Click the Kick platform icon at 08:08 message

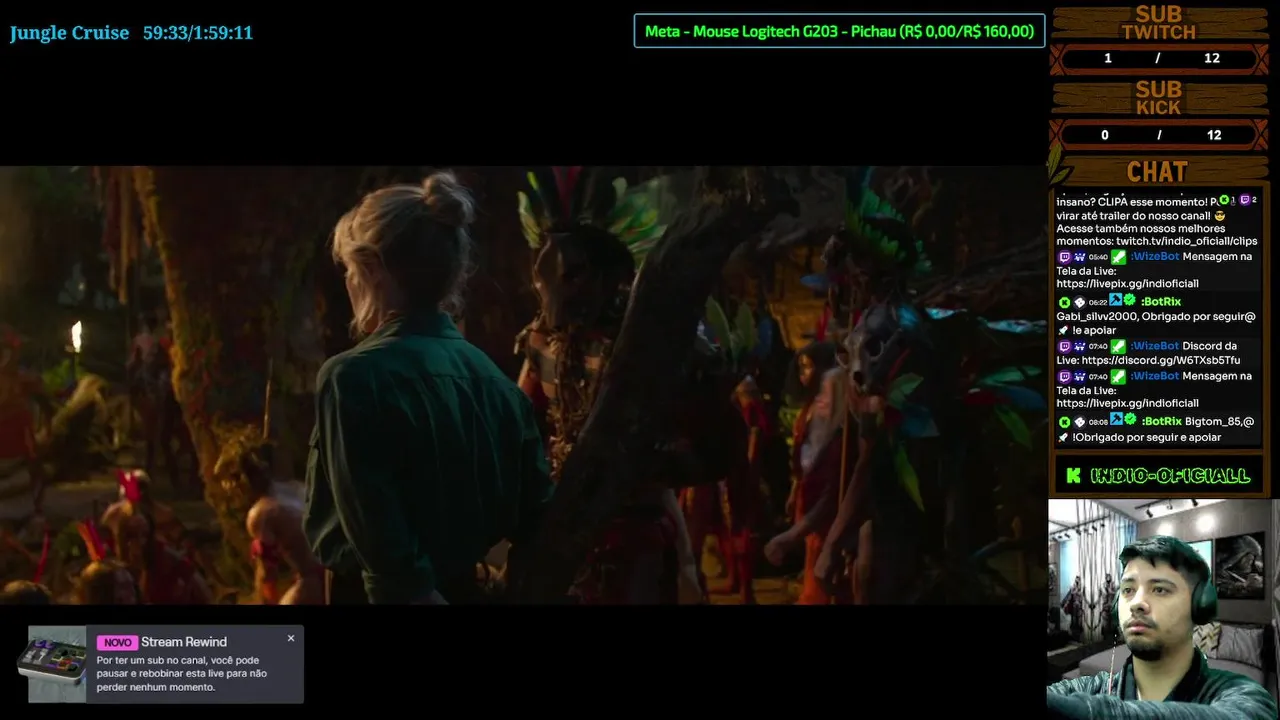pos(1064,422)
